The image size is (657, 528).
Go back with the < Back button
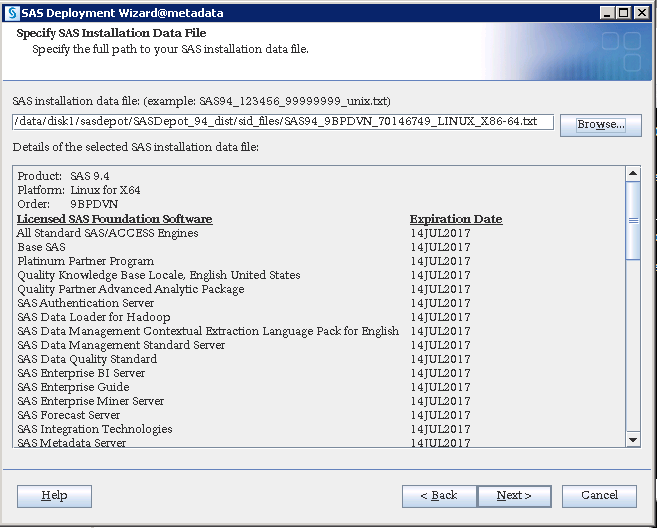[x=439, y=496]
